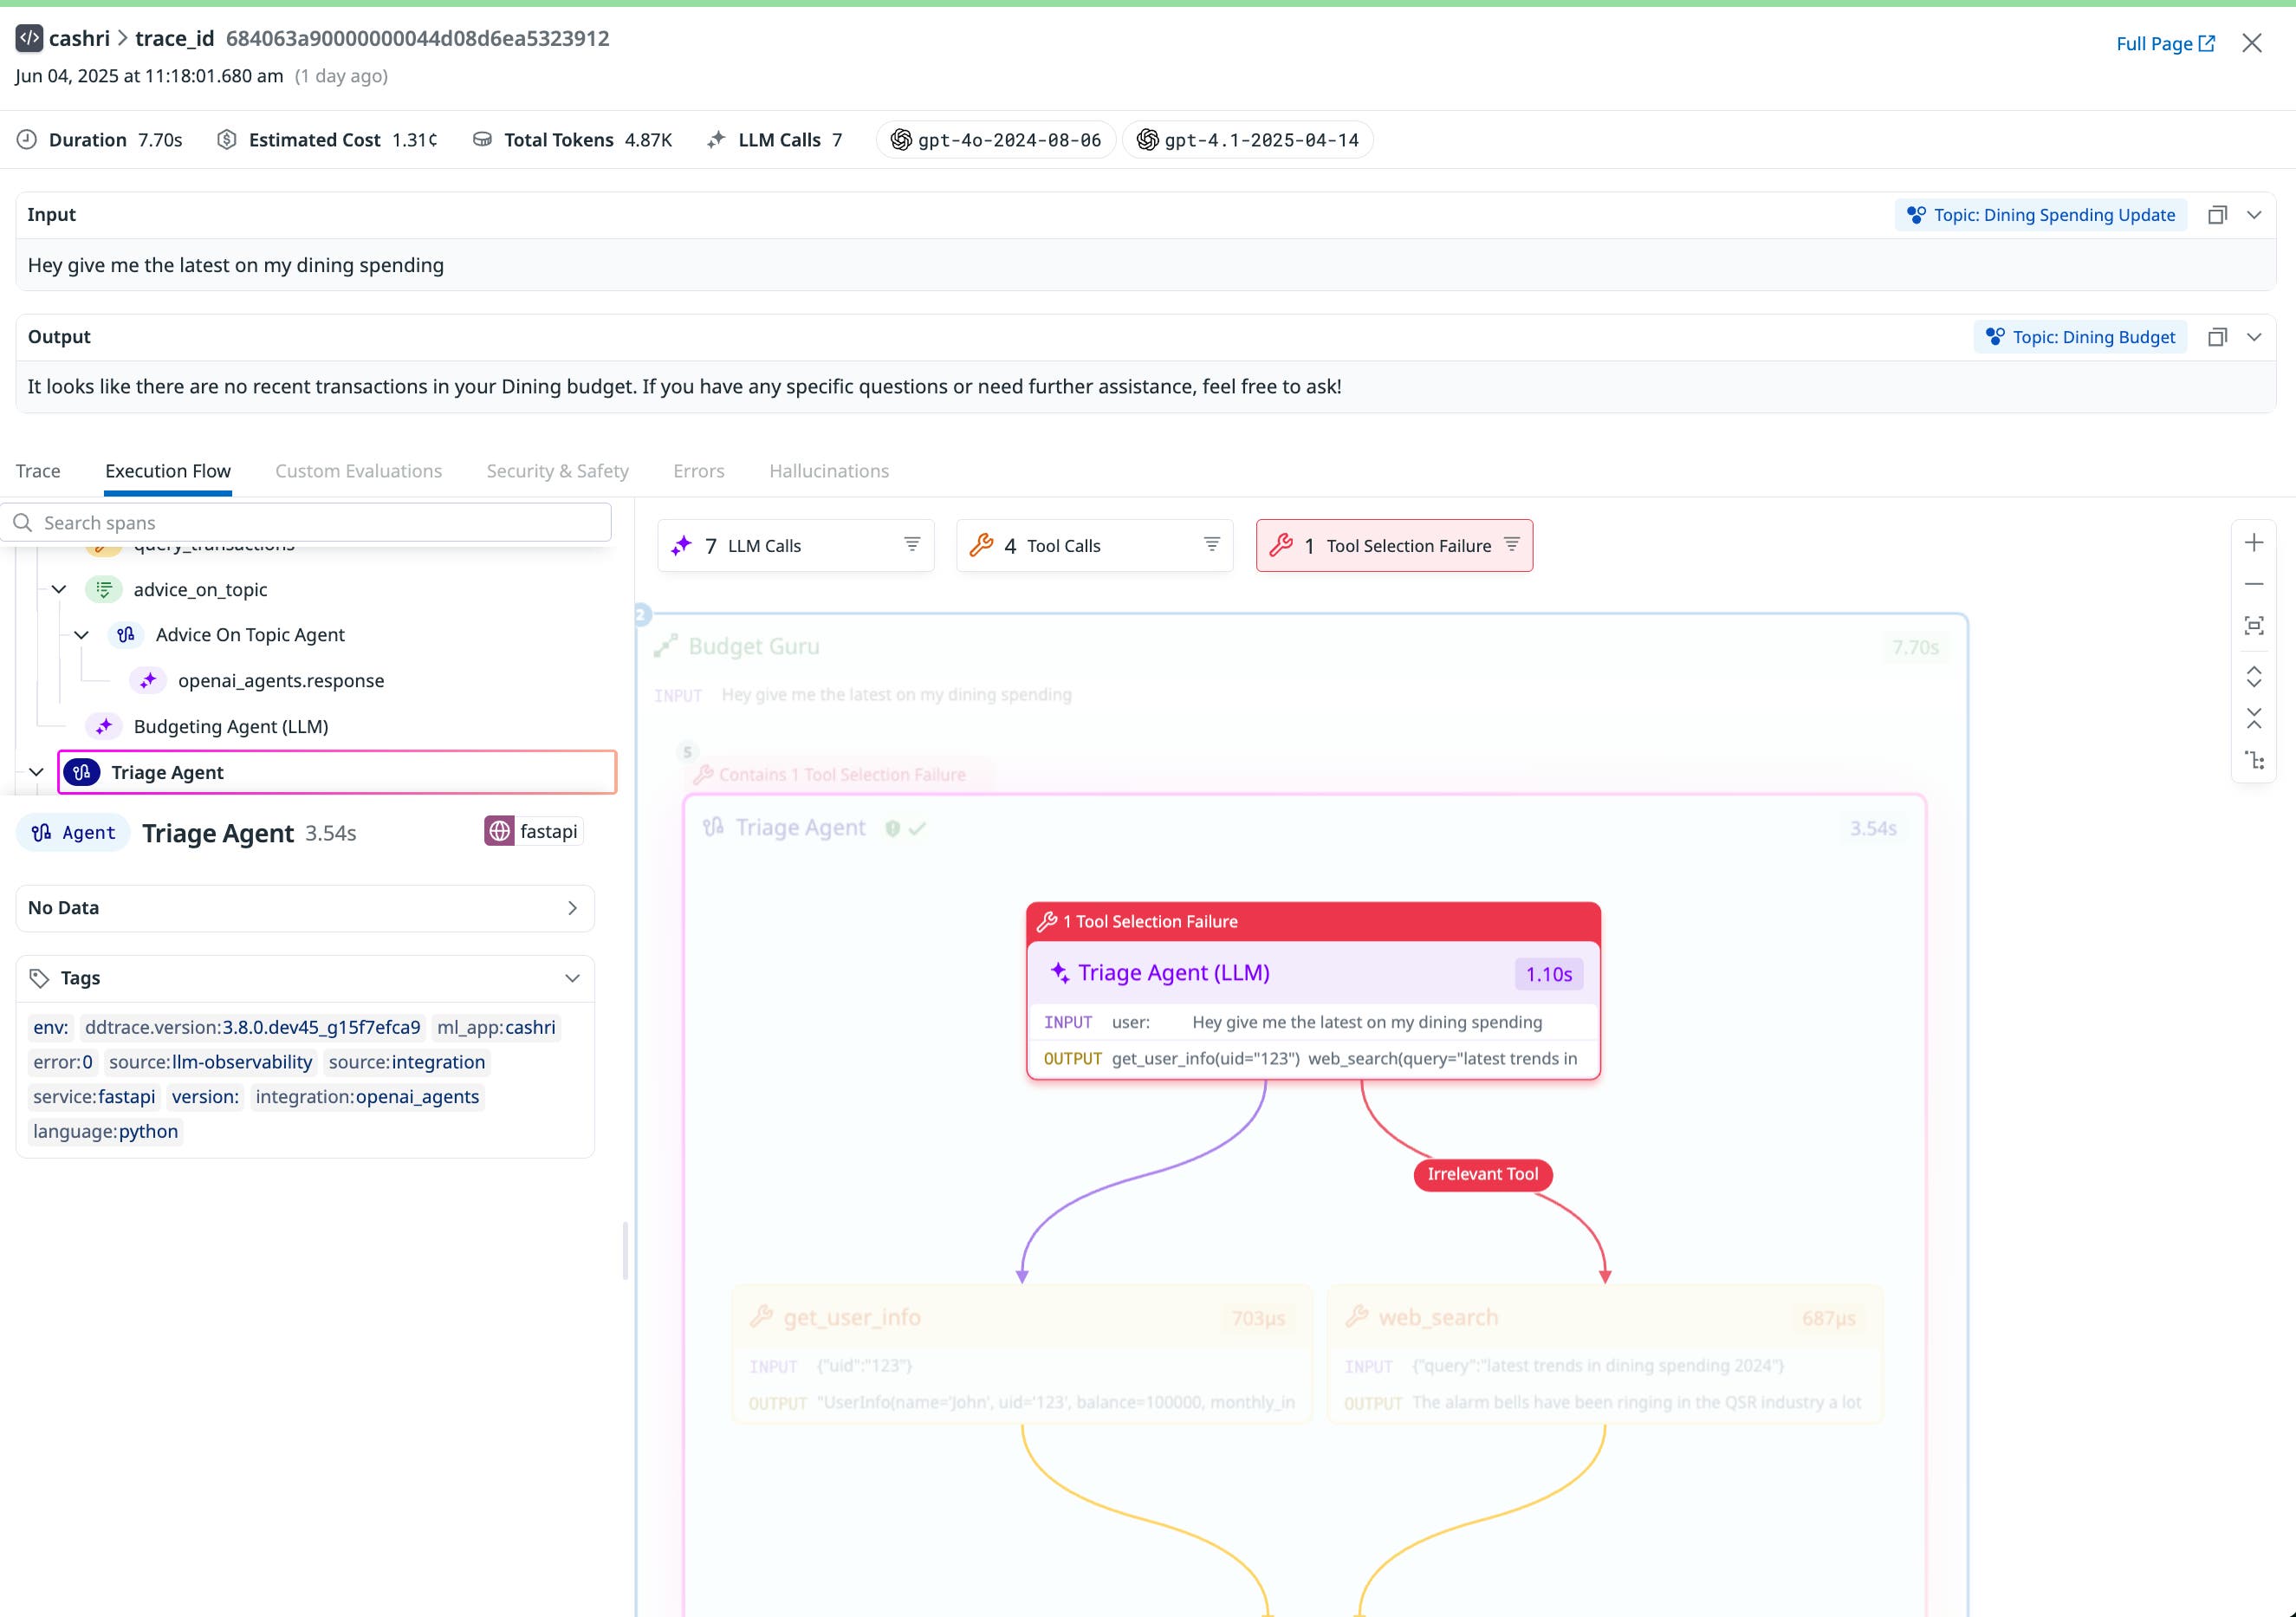Viewport: 2296px width, 1617px height.
Task: Expand all nodes using the sidebar icon
Action: coord(2254,678)
